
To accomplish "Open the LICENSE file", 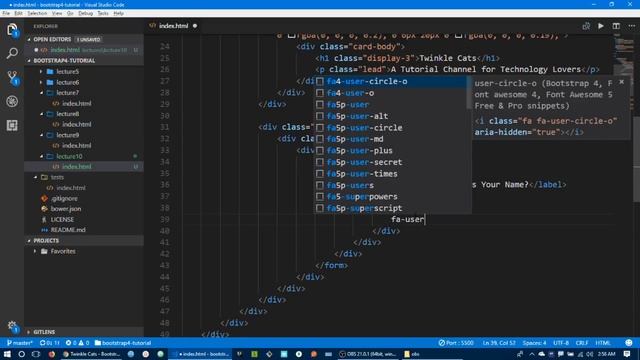I will [x=84, y=219].
